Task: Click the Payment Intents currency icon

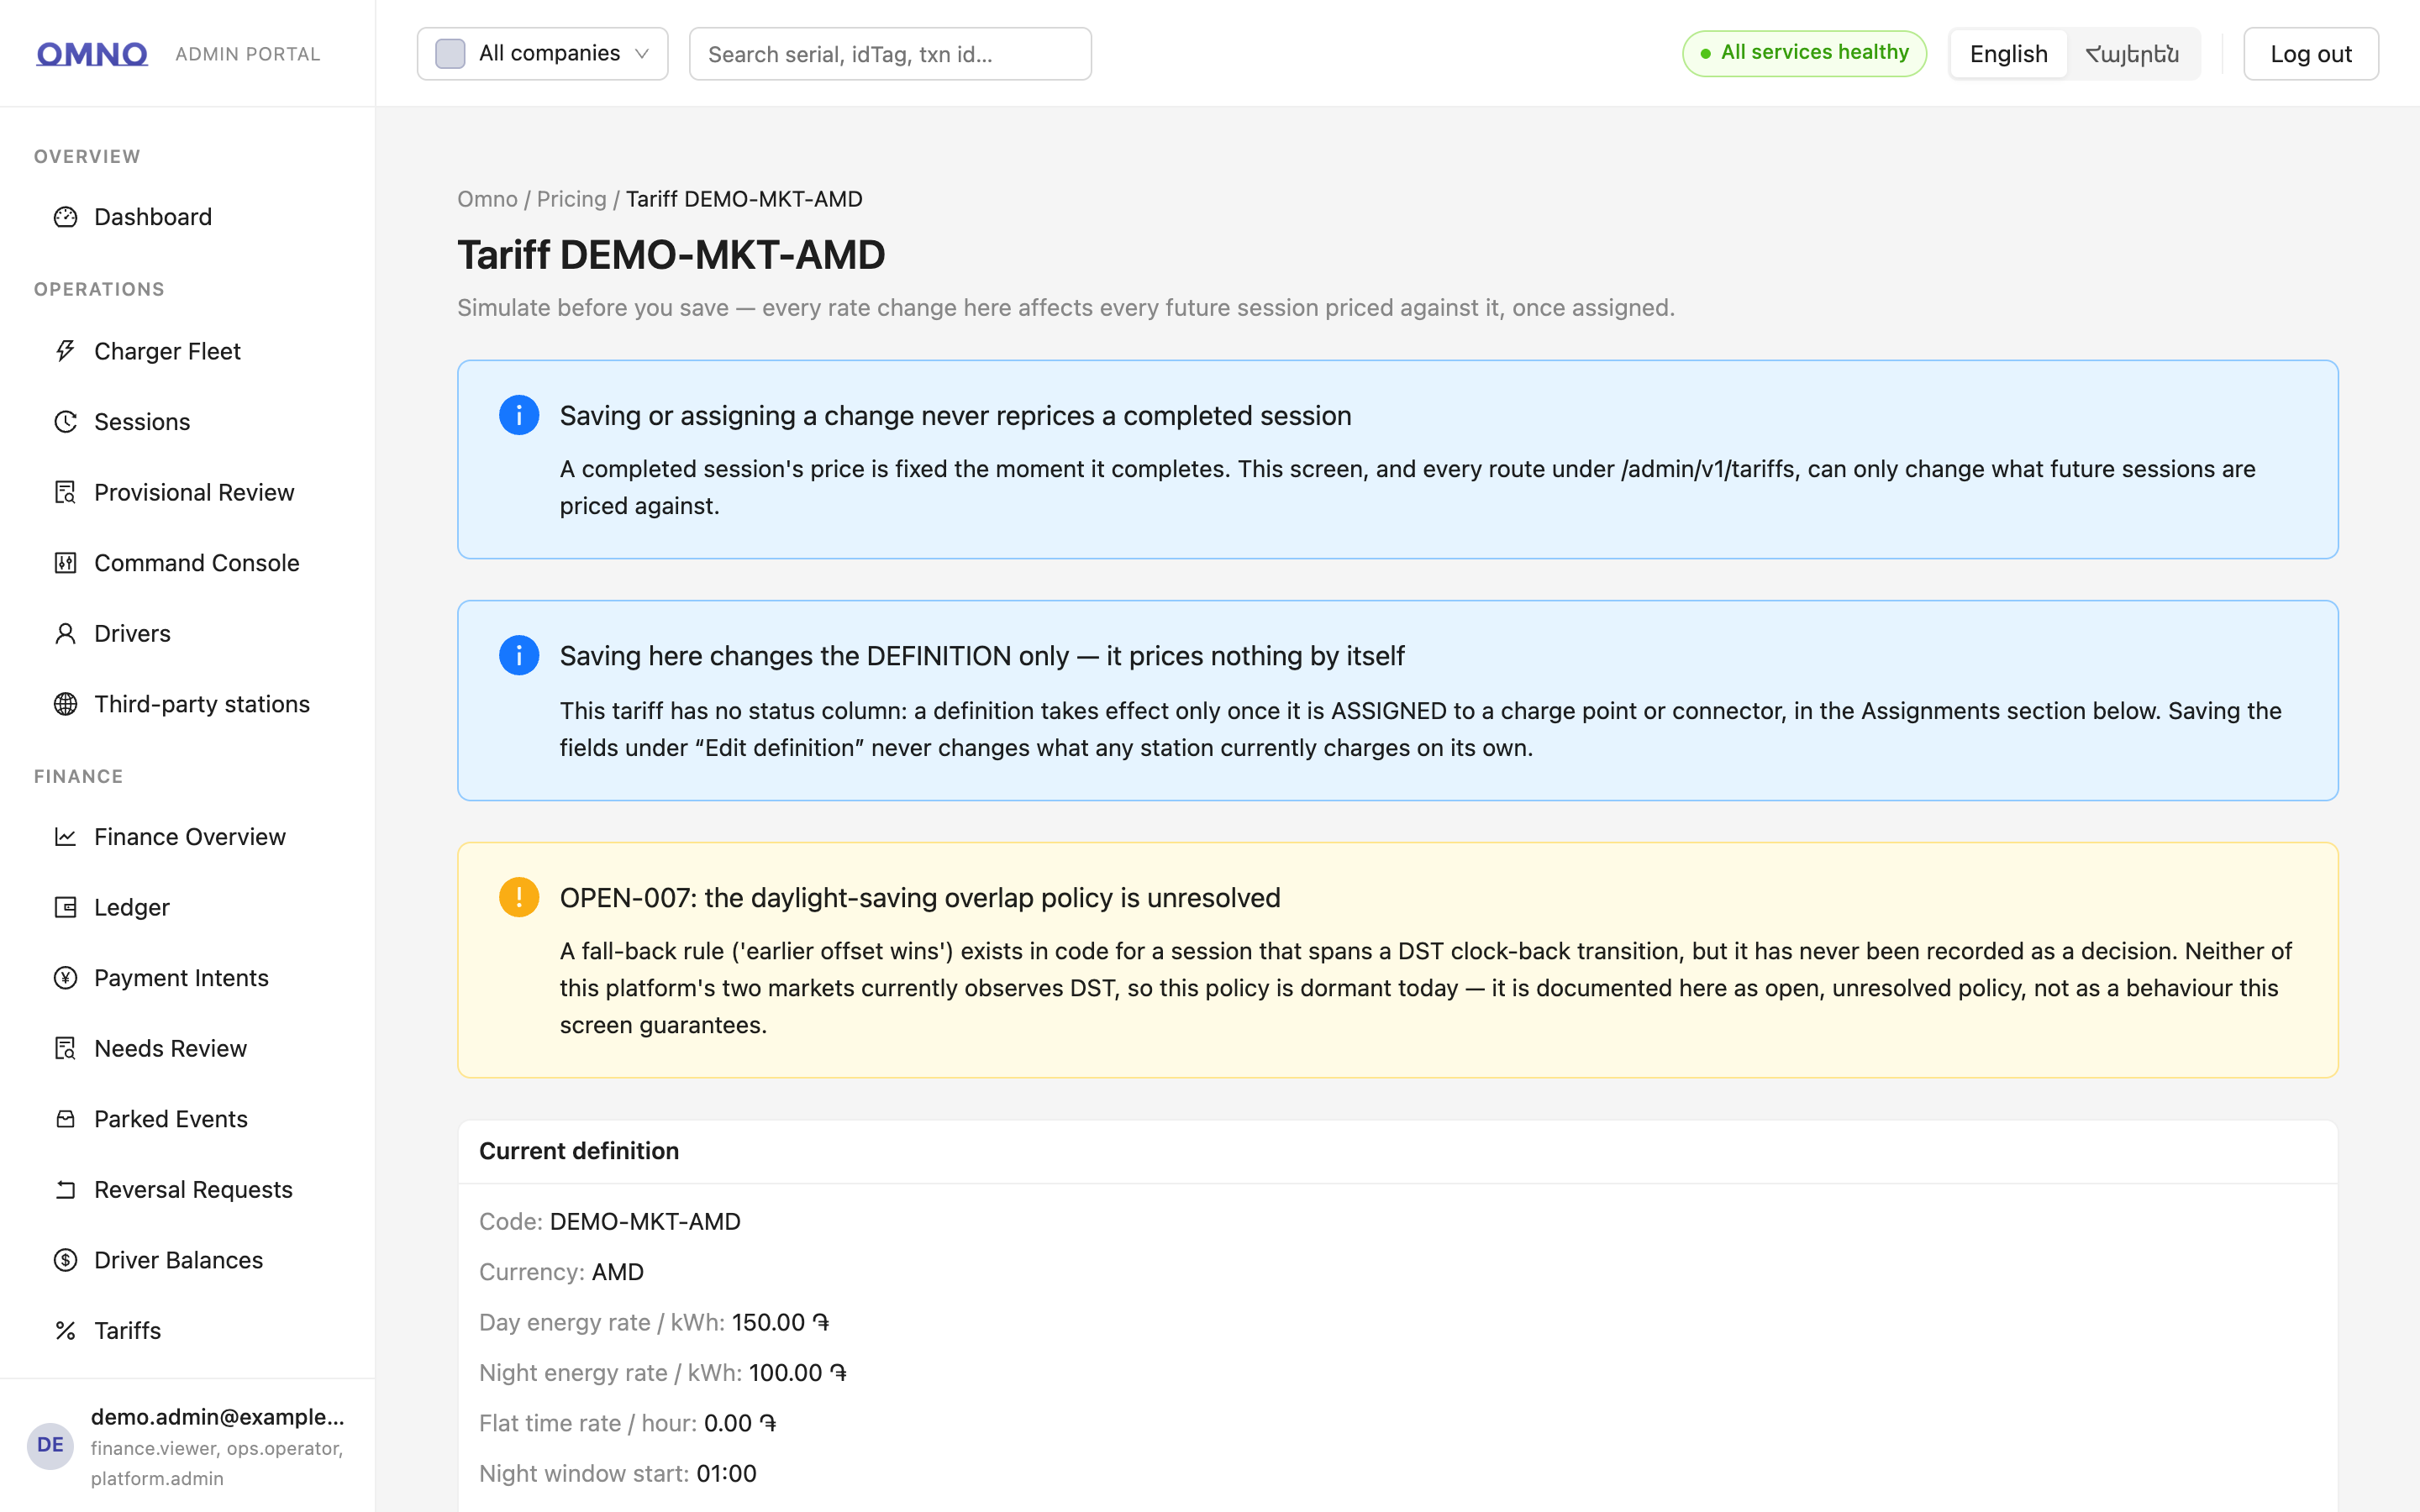Action: click(x=66, y=978)
